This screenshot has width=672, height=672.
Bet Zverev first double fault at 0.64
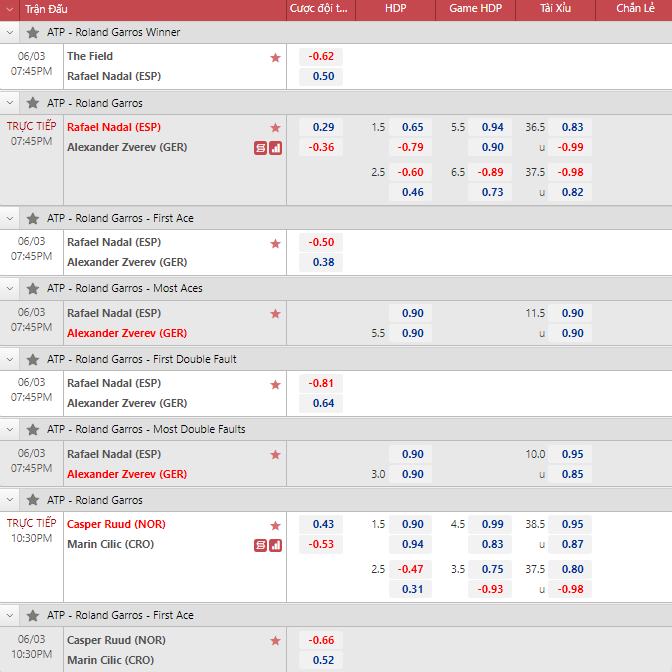[x=321, y=403]
